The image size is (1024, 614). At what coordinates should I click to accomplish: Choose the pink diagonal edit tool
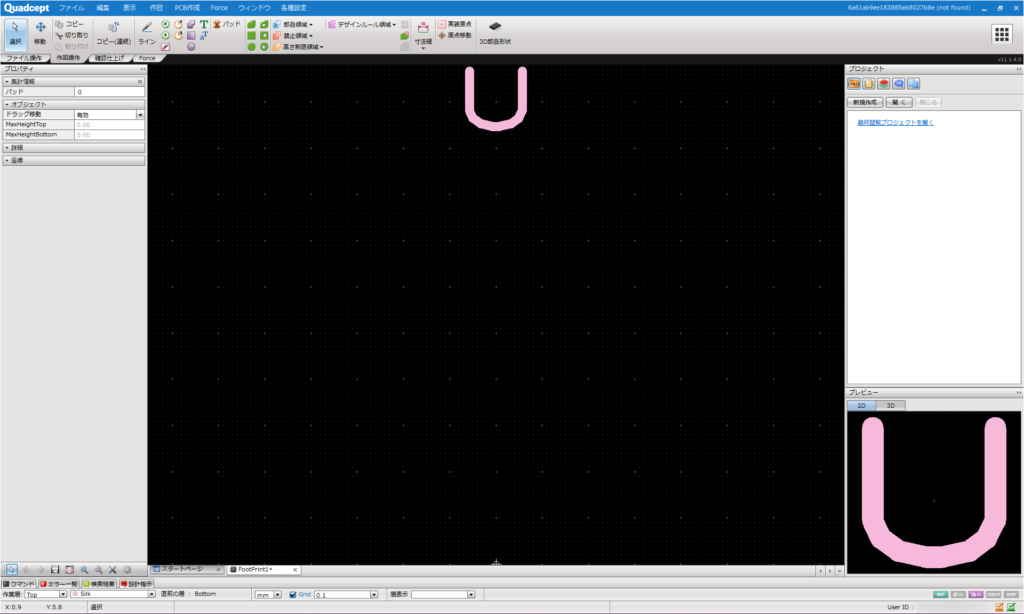pos(165,46)
